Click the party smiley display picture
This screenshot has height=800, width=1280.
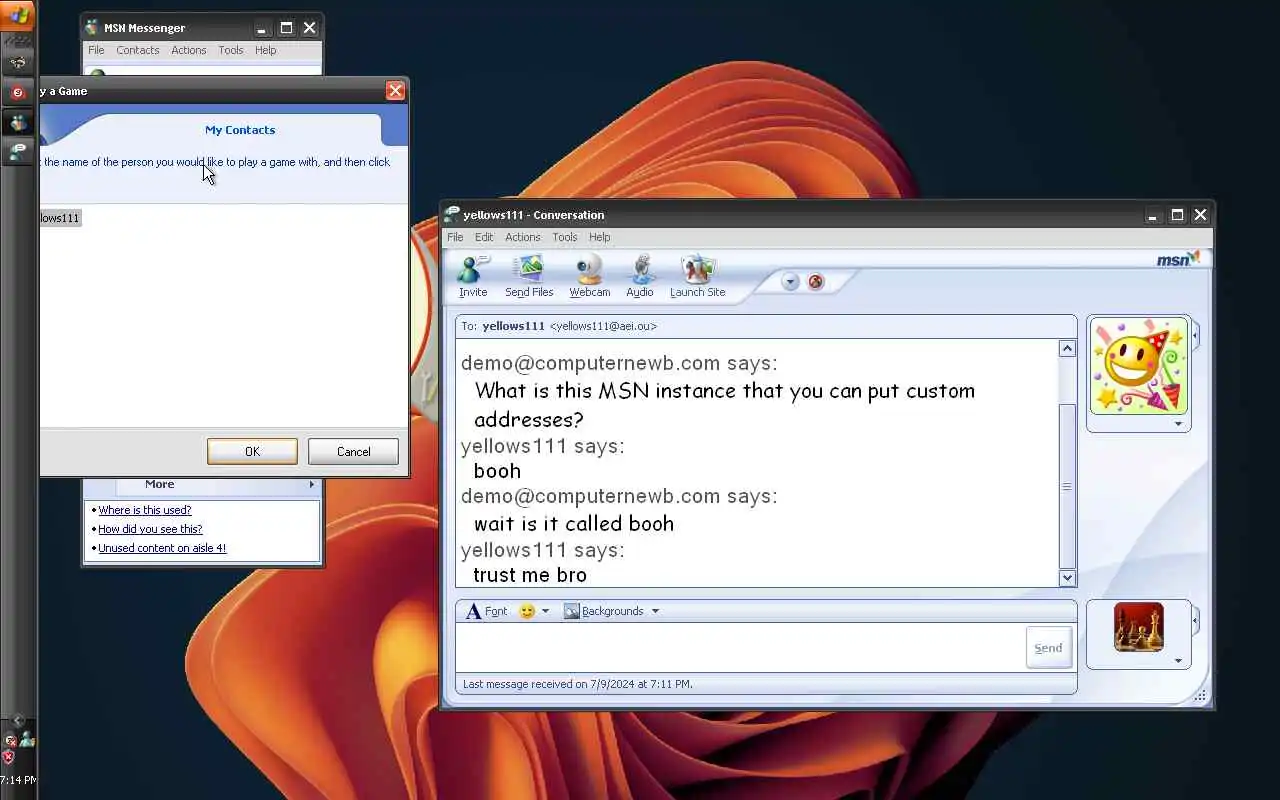(1139, 366)
